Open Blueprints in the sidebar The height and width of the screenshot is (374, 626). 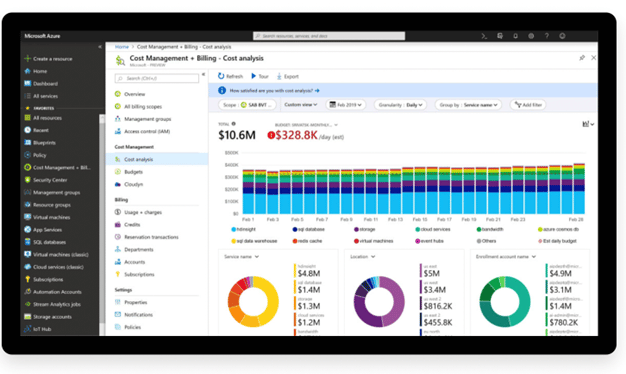tap(40, 142)
